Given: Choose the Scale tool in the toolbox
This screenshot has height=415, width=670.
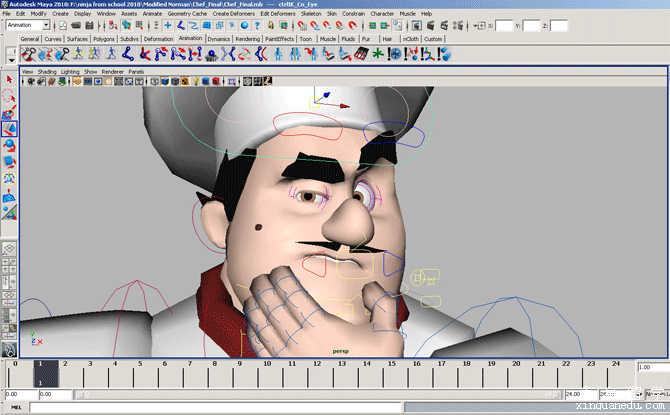Looking at the screenshot, I should [9, 162].
